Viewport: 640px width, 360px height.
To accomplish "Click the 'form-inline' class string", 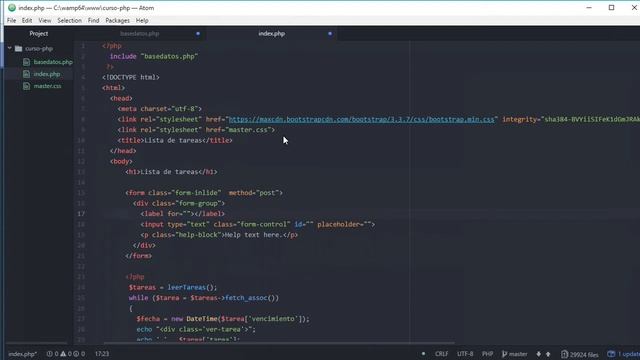I will click(198, 193).
